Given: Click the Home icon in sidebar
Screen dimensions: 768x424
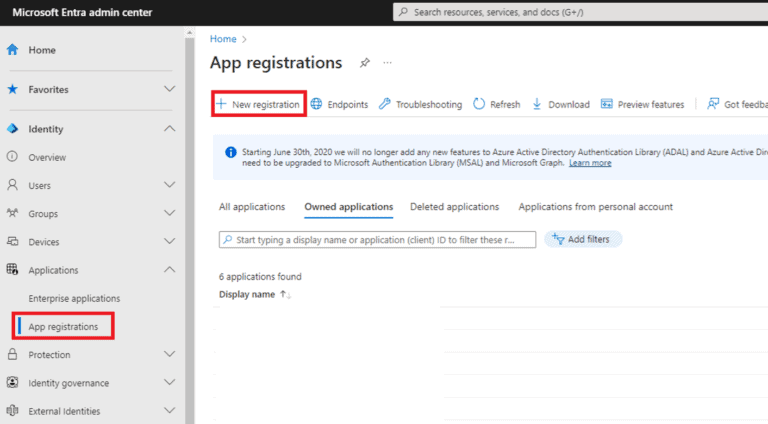Looking at the screenshot, I should coord(12,49).
